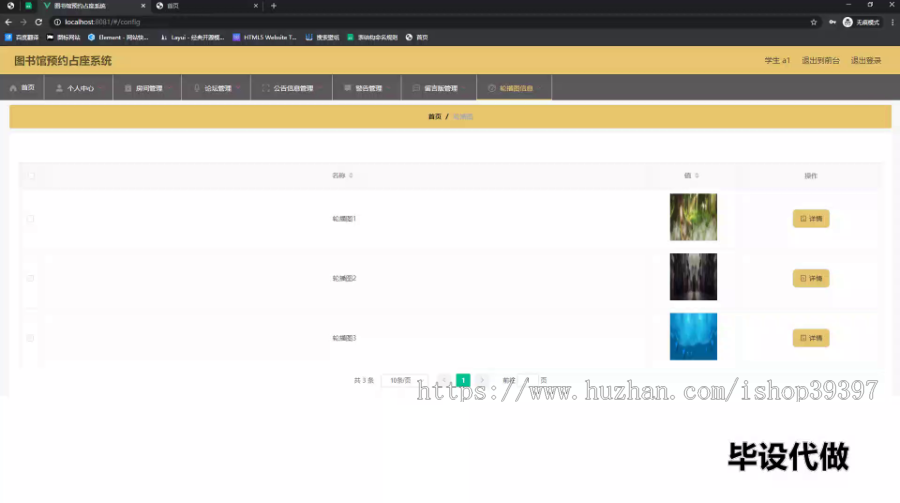Open the 轮播图3 blue underwater thumbnail

coord(693,336)
